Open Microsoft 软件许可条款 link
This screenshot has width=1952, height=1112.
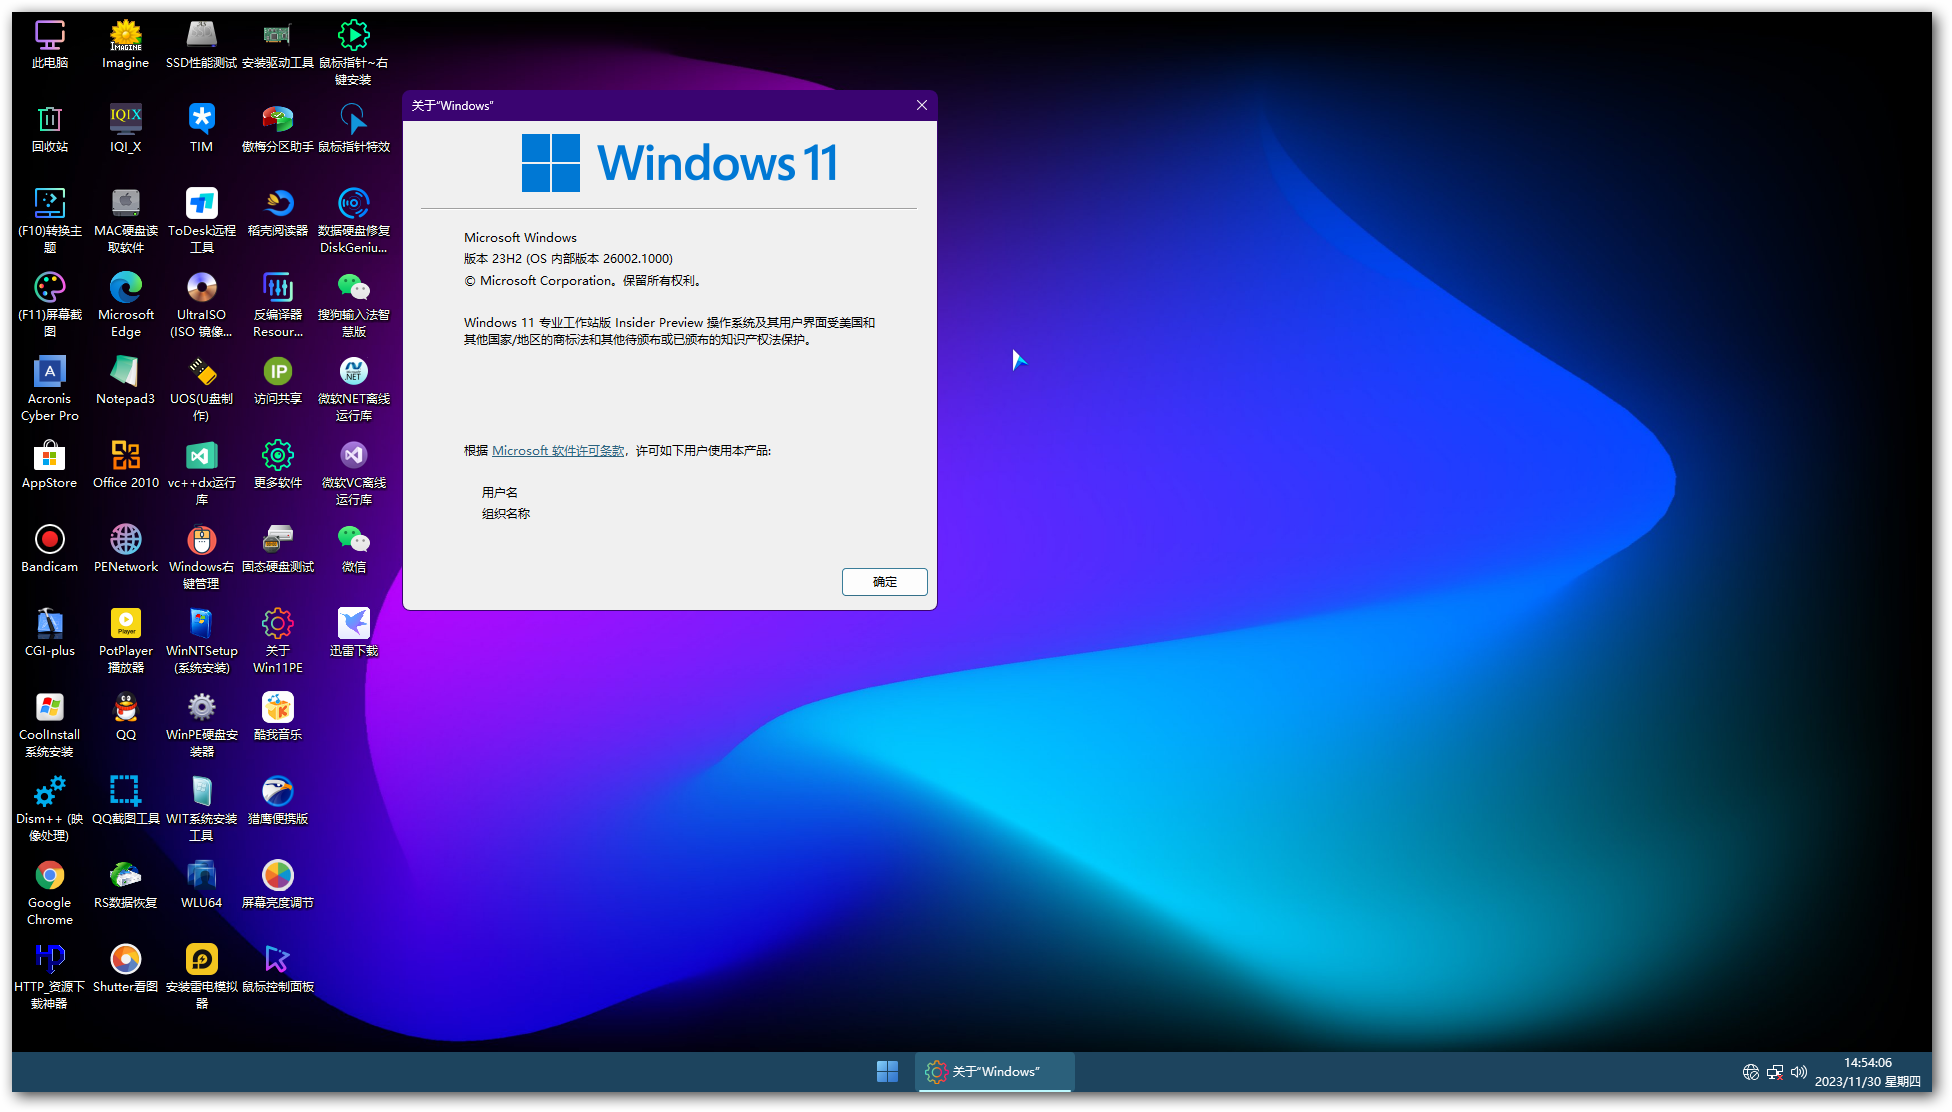[x=558, y=451]
